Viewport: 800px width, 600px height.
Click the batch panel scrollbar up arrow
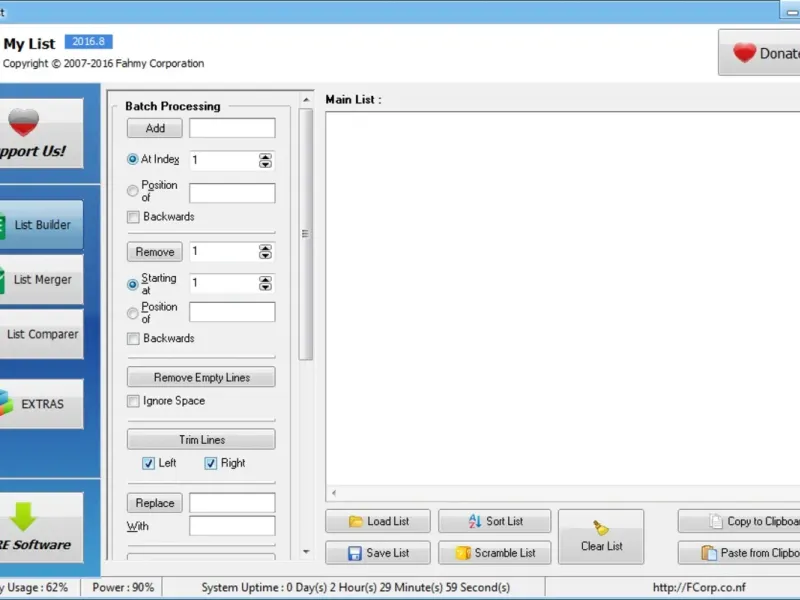(x=306, y=100)
